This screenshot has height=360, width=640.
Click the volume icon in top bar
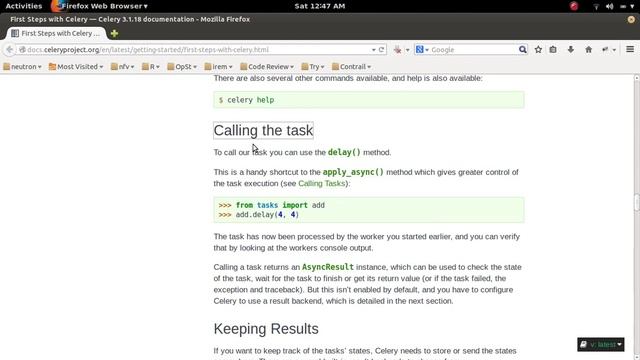click(x=609, y=6)
